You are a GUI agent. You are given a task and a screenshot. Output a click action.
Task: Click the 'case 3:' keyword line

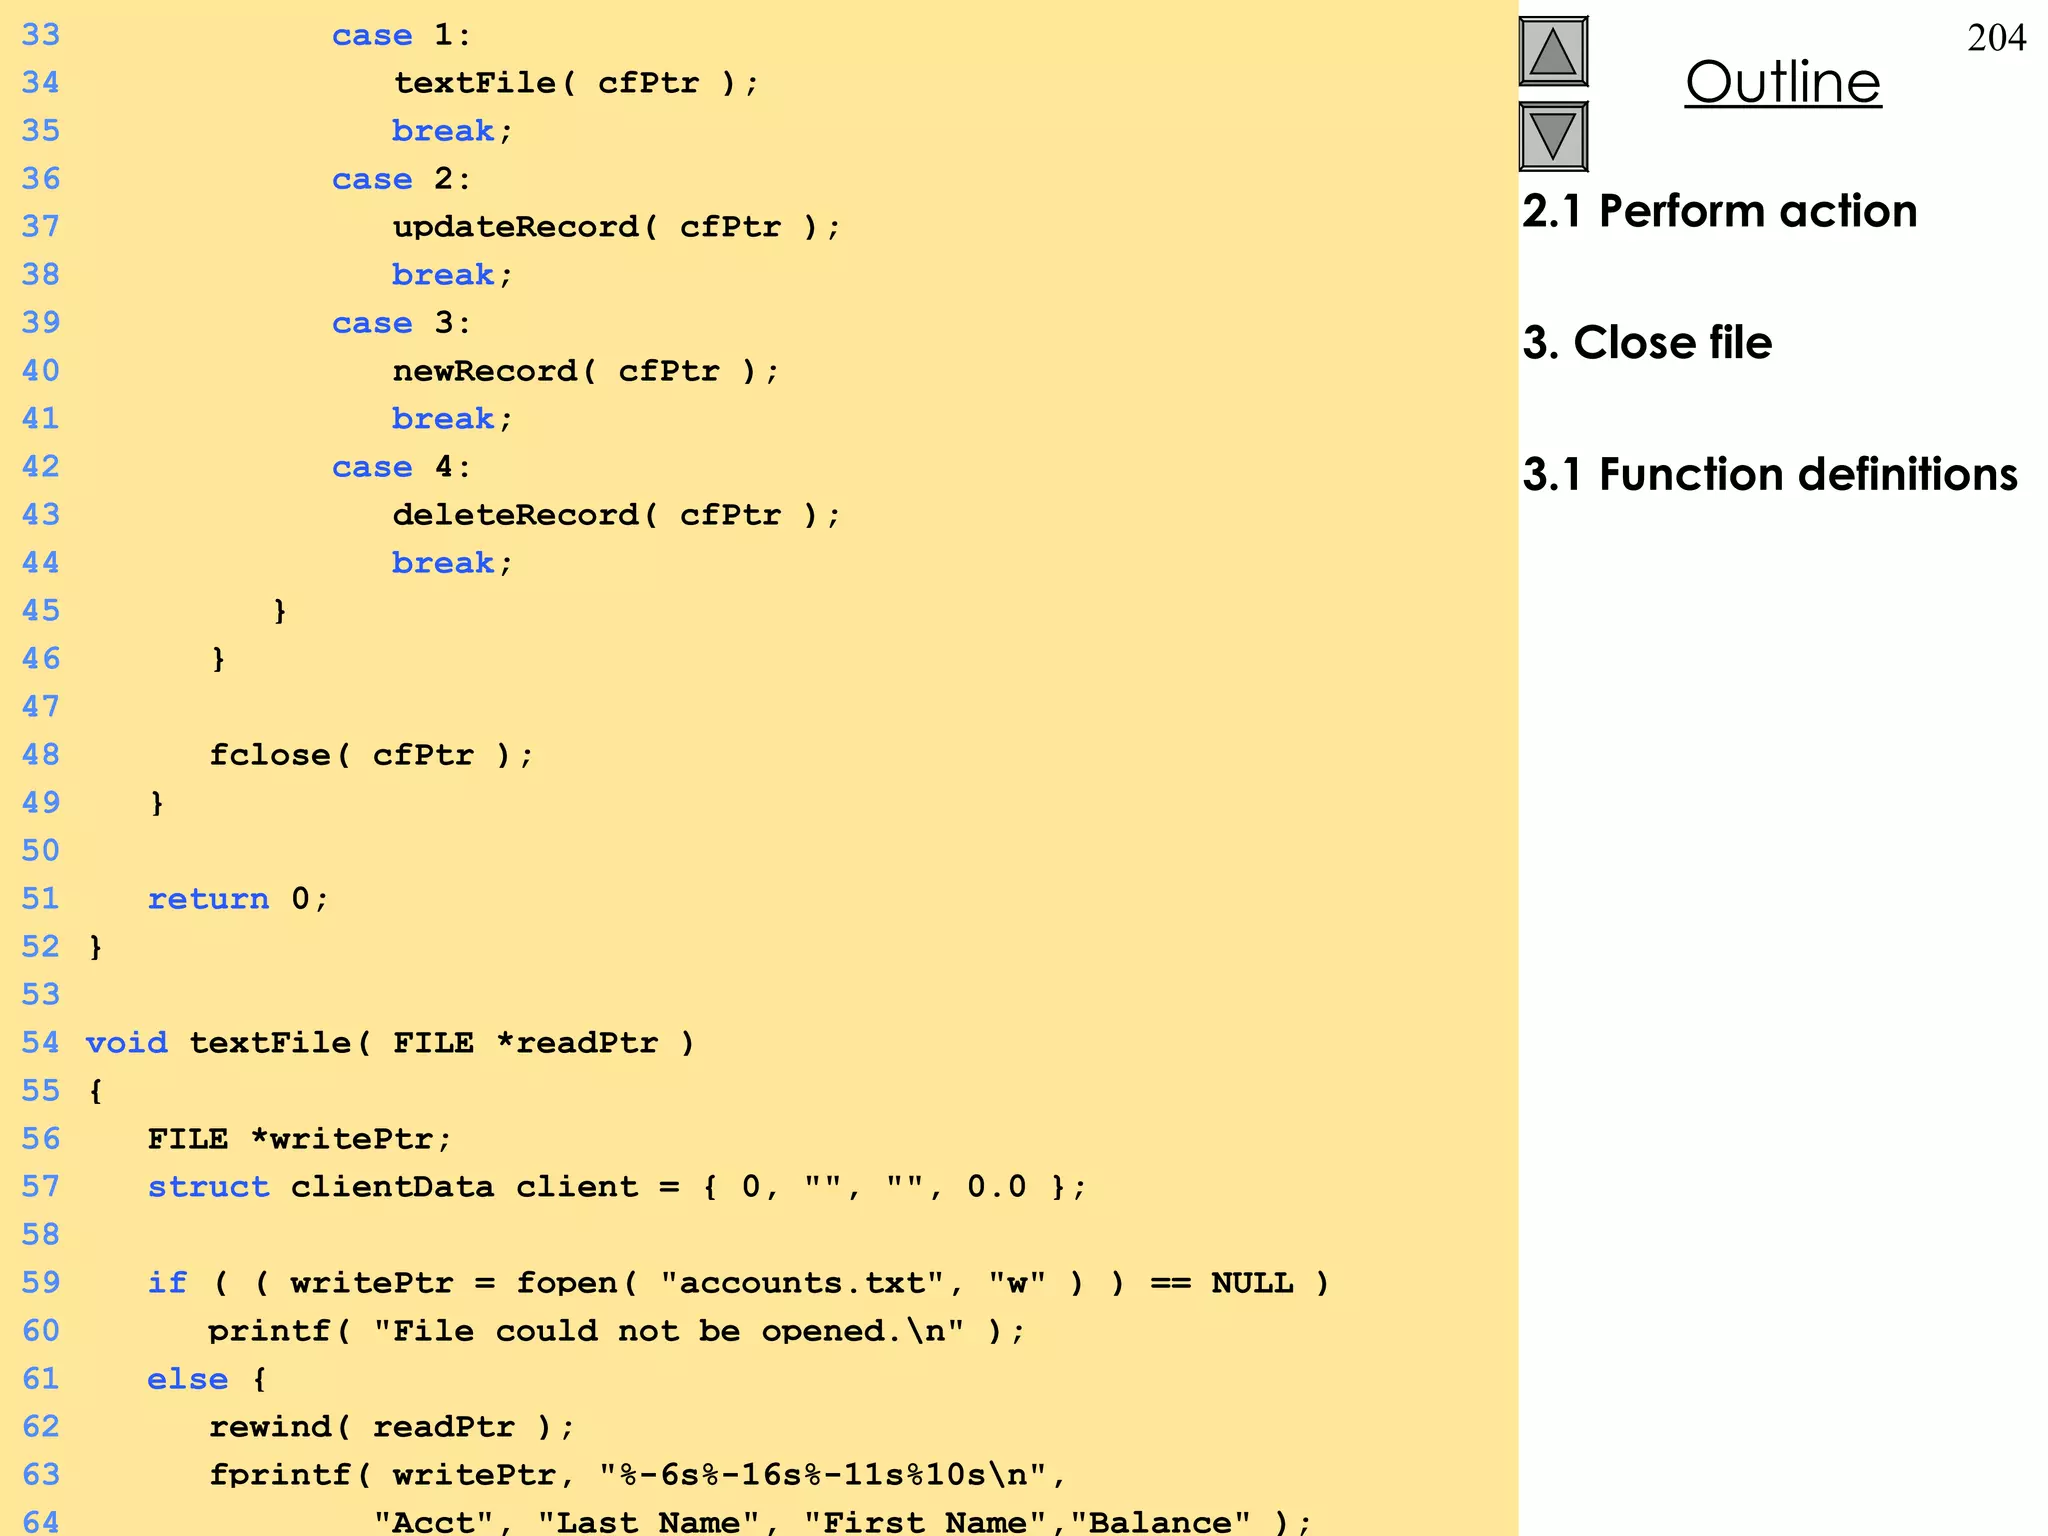click(x=401, y=323)
